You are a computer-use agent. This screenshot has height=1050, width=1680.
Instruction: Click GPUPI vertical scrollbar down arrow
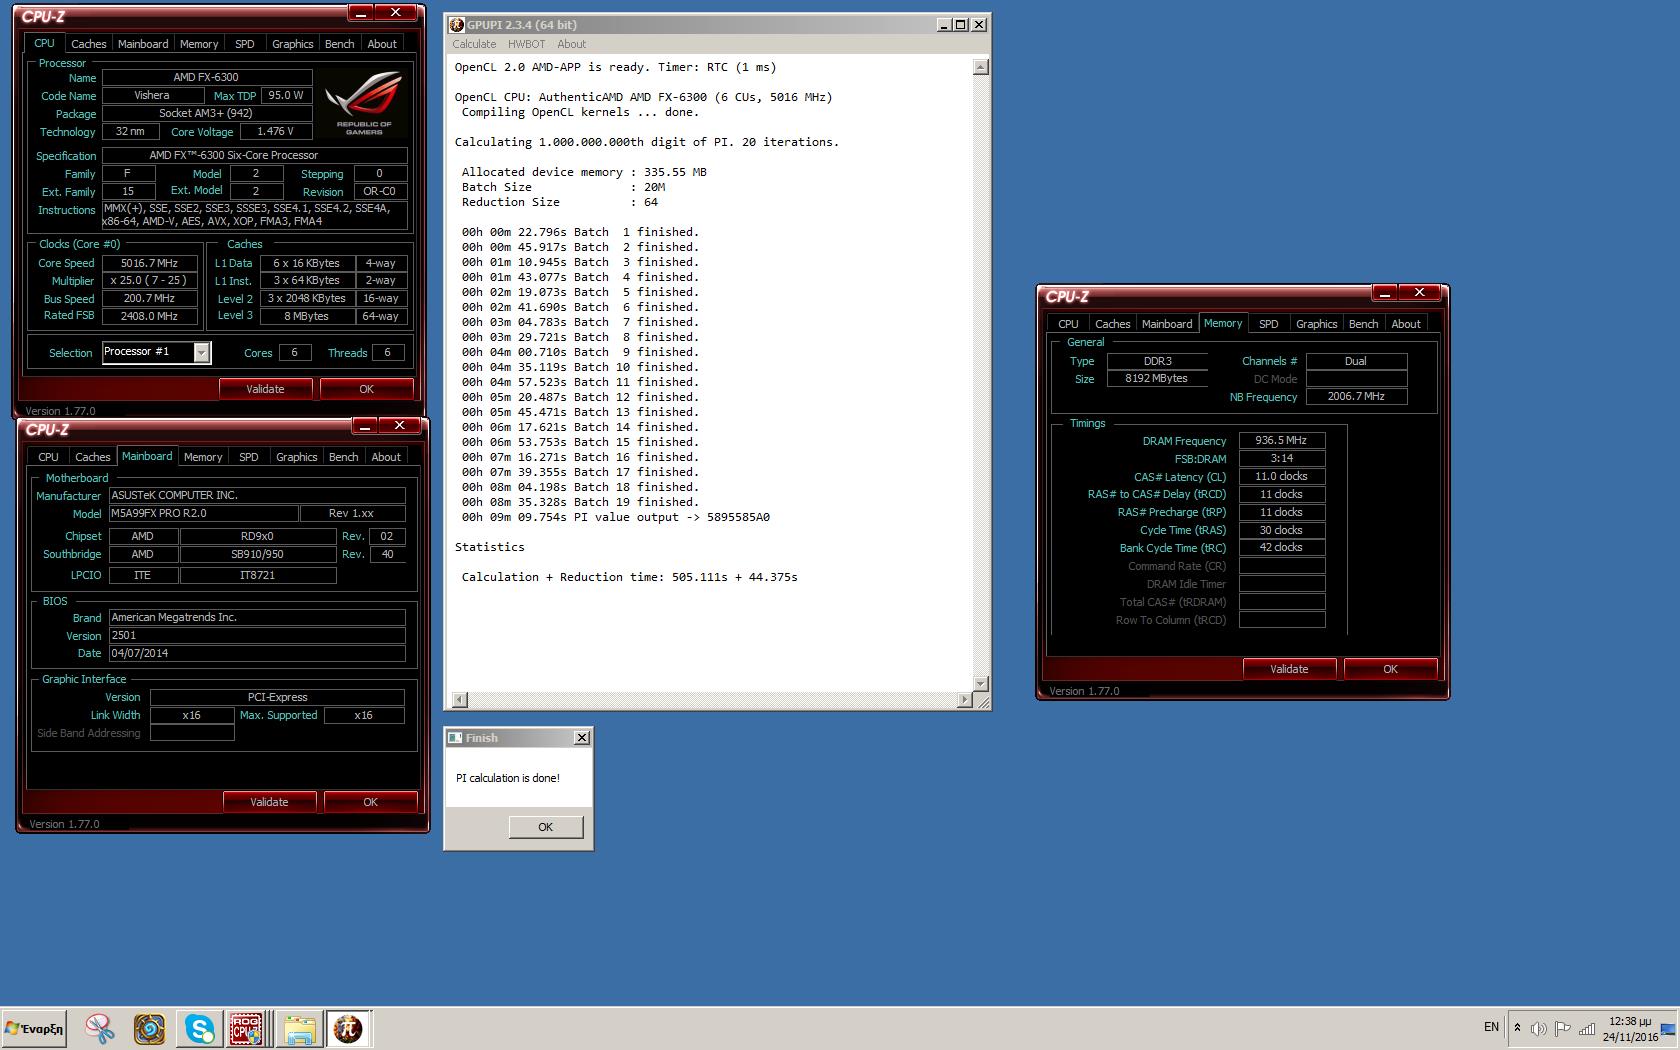(981, 683)
